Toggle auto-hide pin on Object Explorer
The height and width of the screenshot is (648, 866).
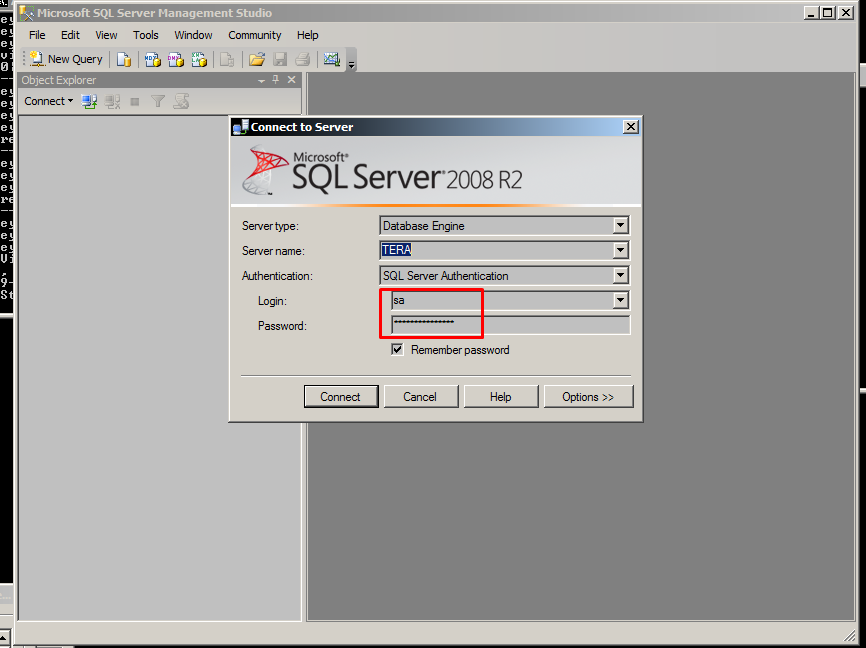[276, 80]
